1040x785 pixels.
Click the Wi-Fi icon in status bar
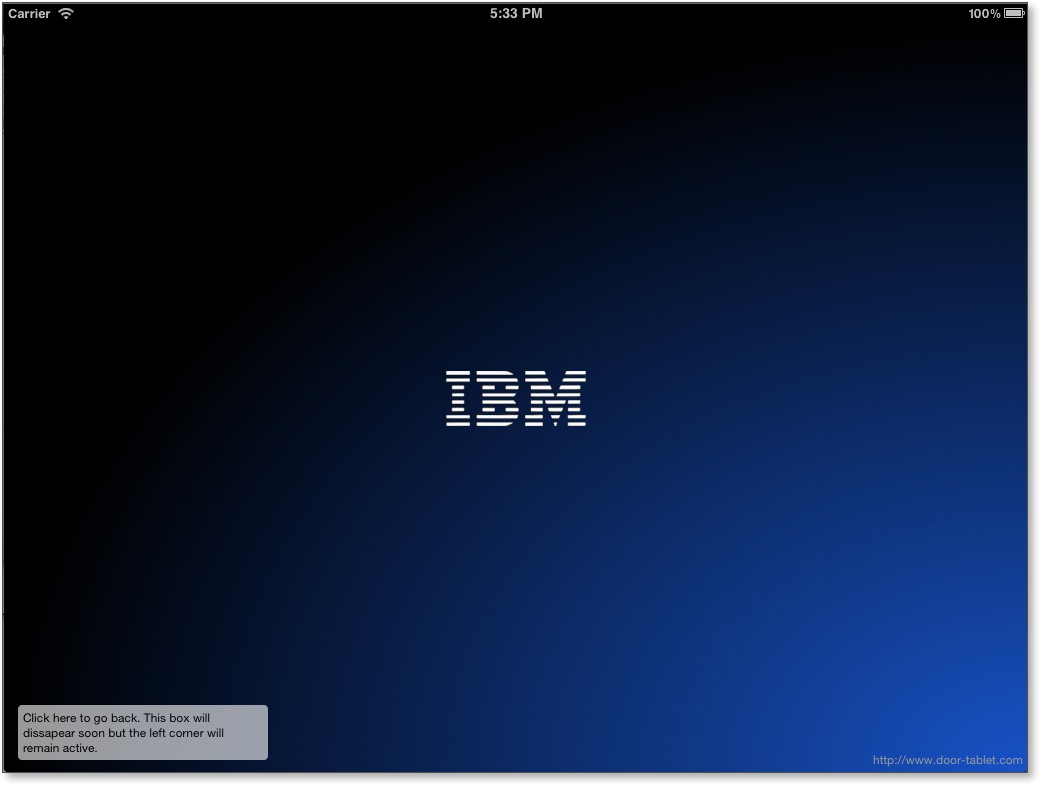66,13
